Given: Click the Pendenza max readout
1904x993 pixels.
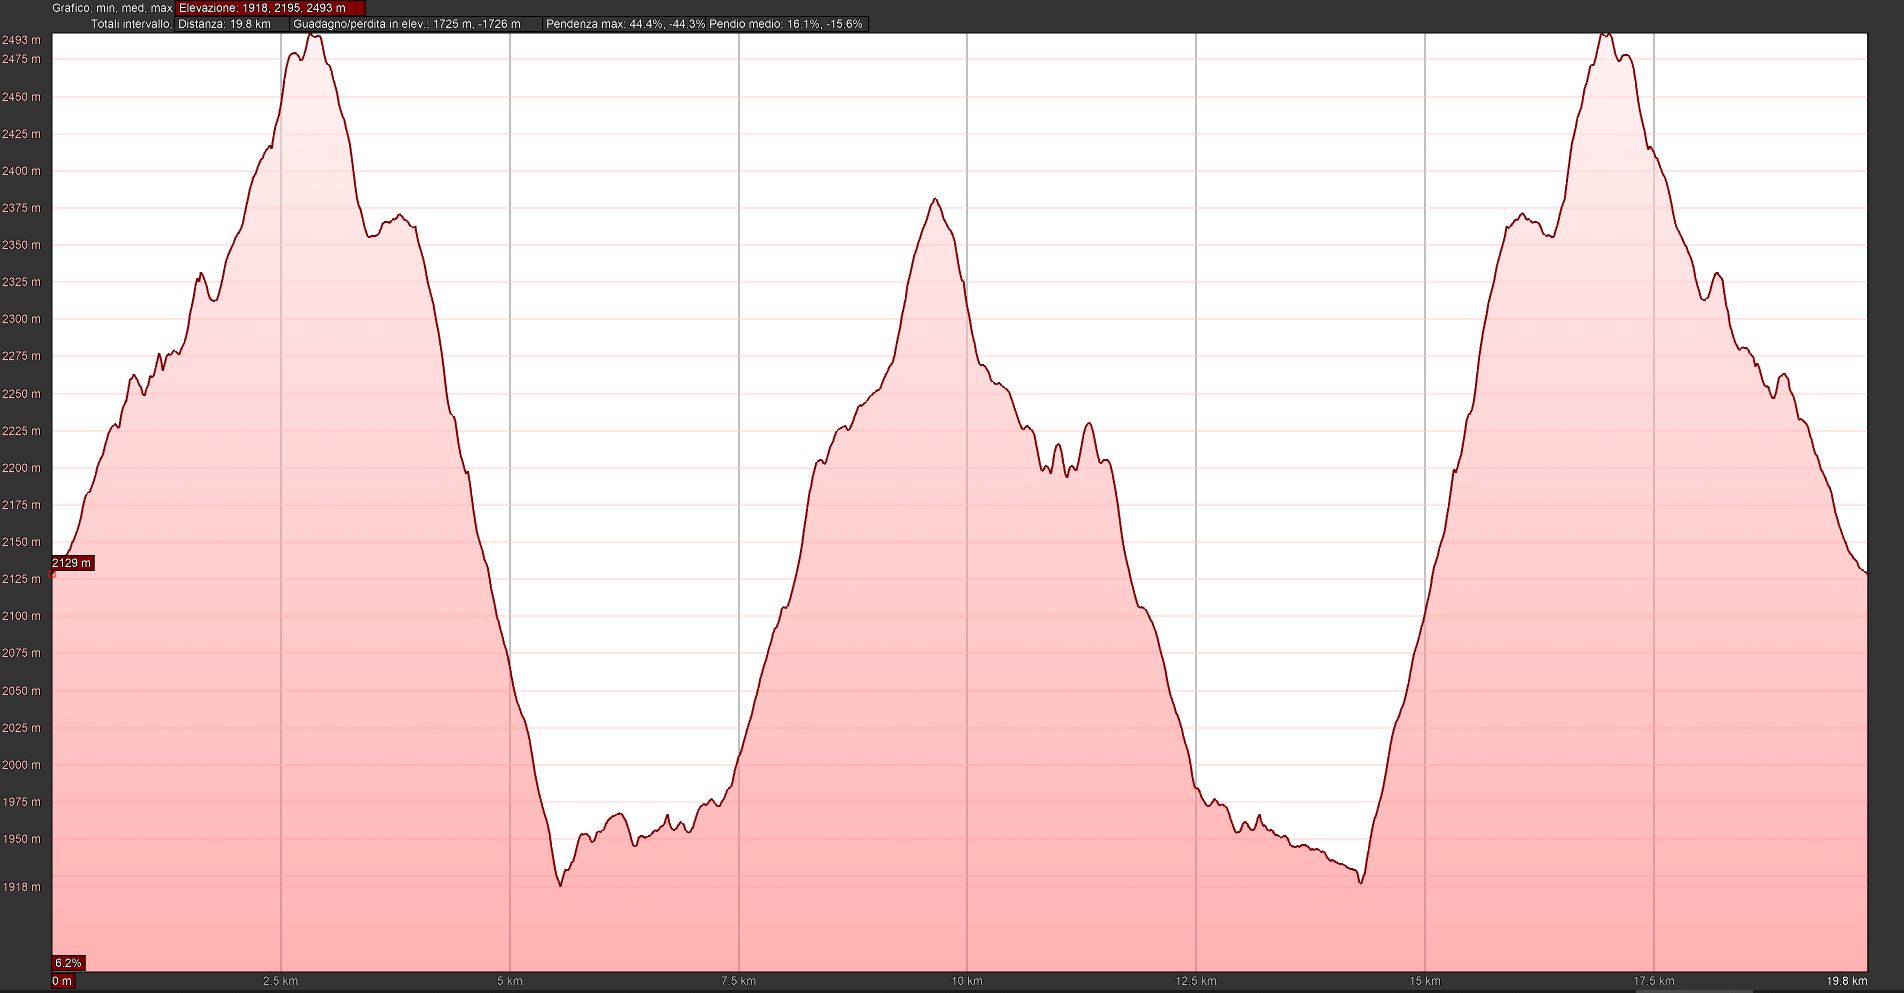Looking at the screenshot, I should point(625,24).
